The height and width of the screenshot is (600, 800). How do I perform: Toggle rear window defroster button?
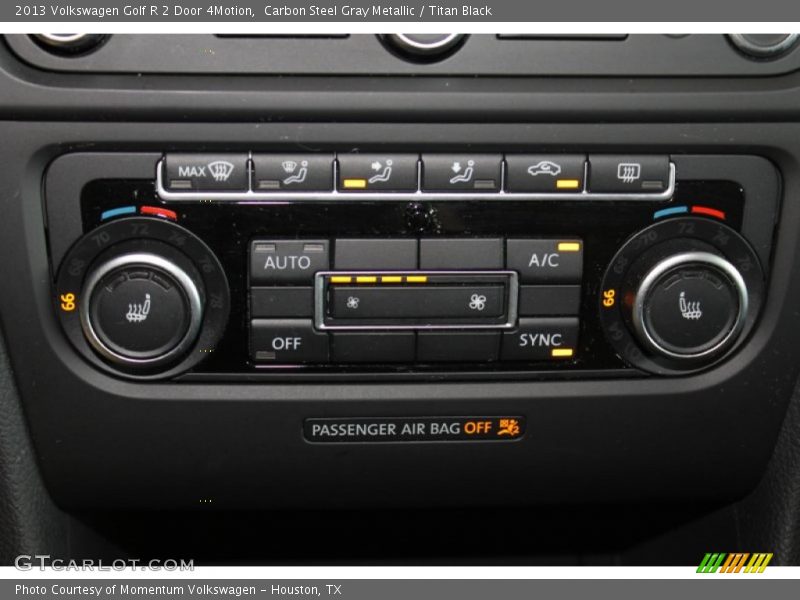coord(629,173)
